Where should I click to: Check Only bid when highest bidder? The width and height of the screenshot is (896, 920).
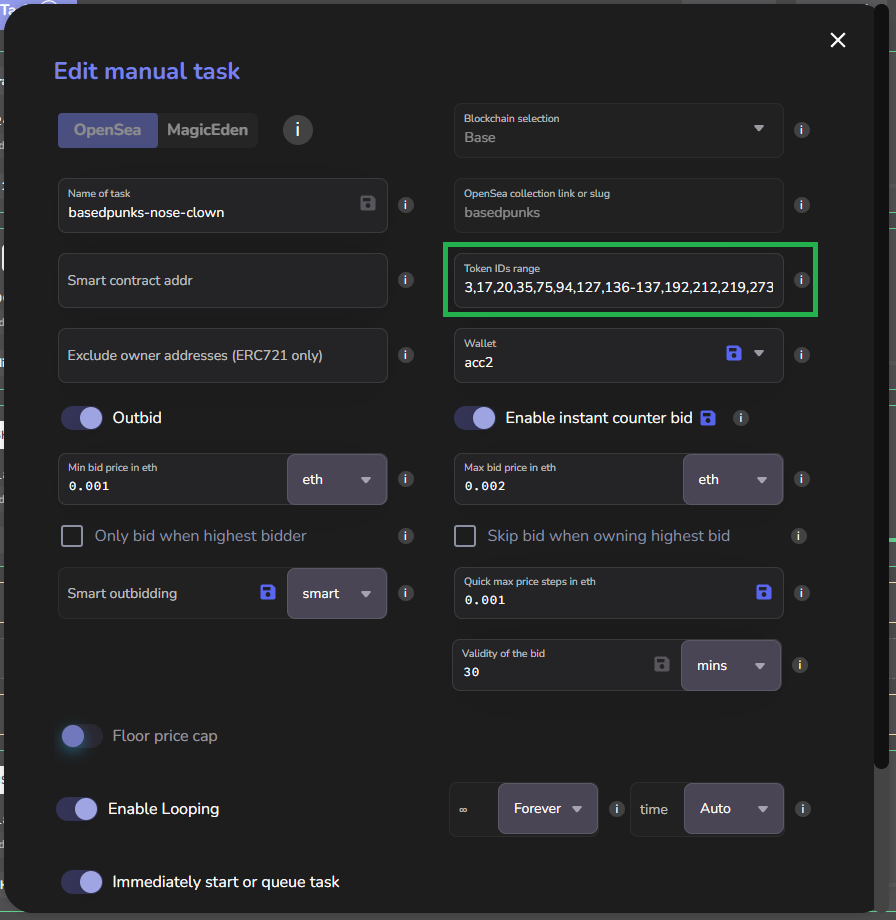point(72,536)
